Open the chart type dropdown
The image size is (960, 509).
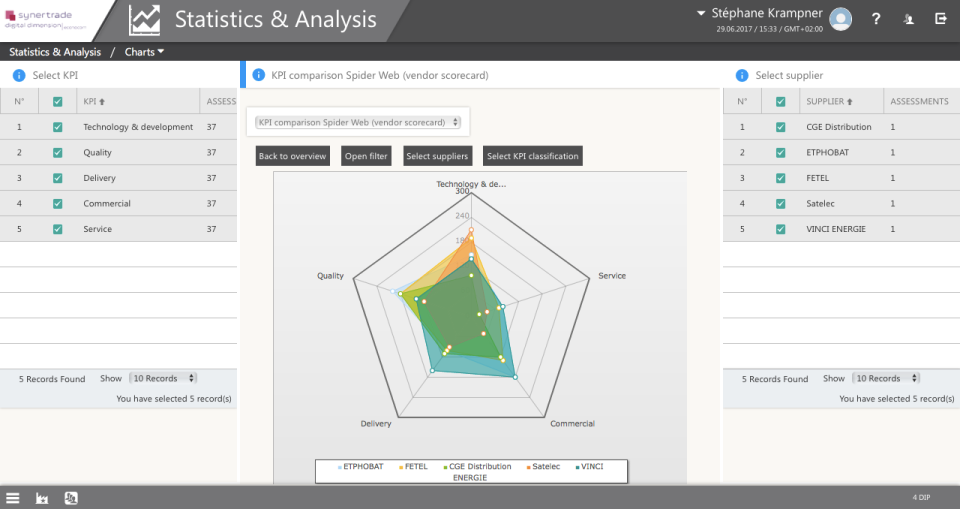tap(358, 122)
